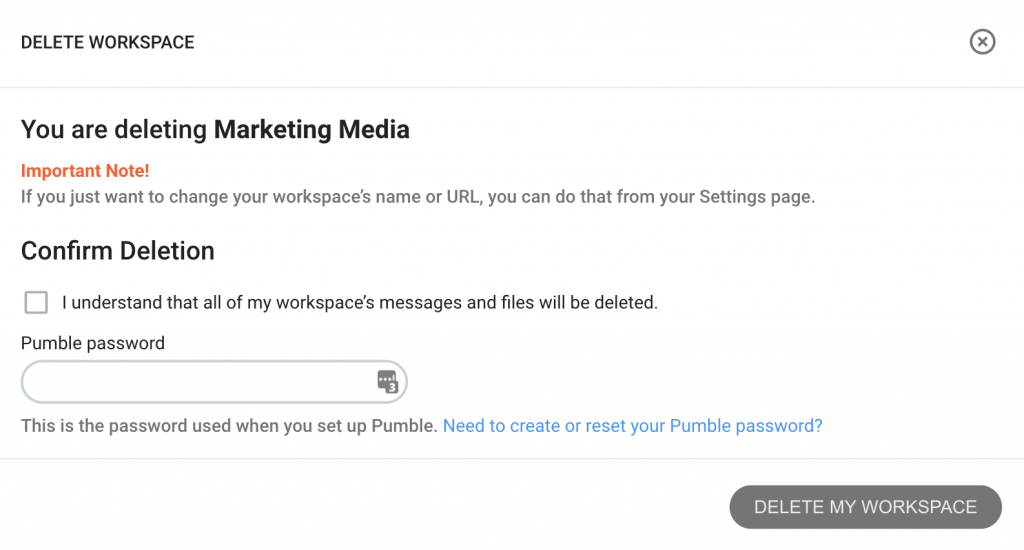Image resolution: width=1024 pixels, height=550 pixels.
Task: Click the "Settings page" words in the note
Action: tap(757, 197)
